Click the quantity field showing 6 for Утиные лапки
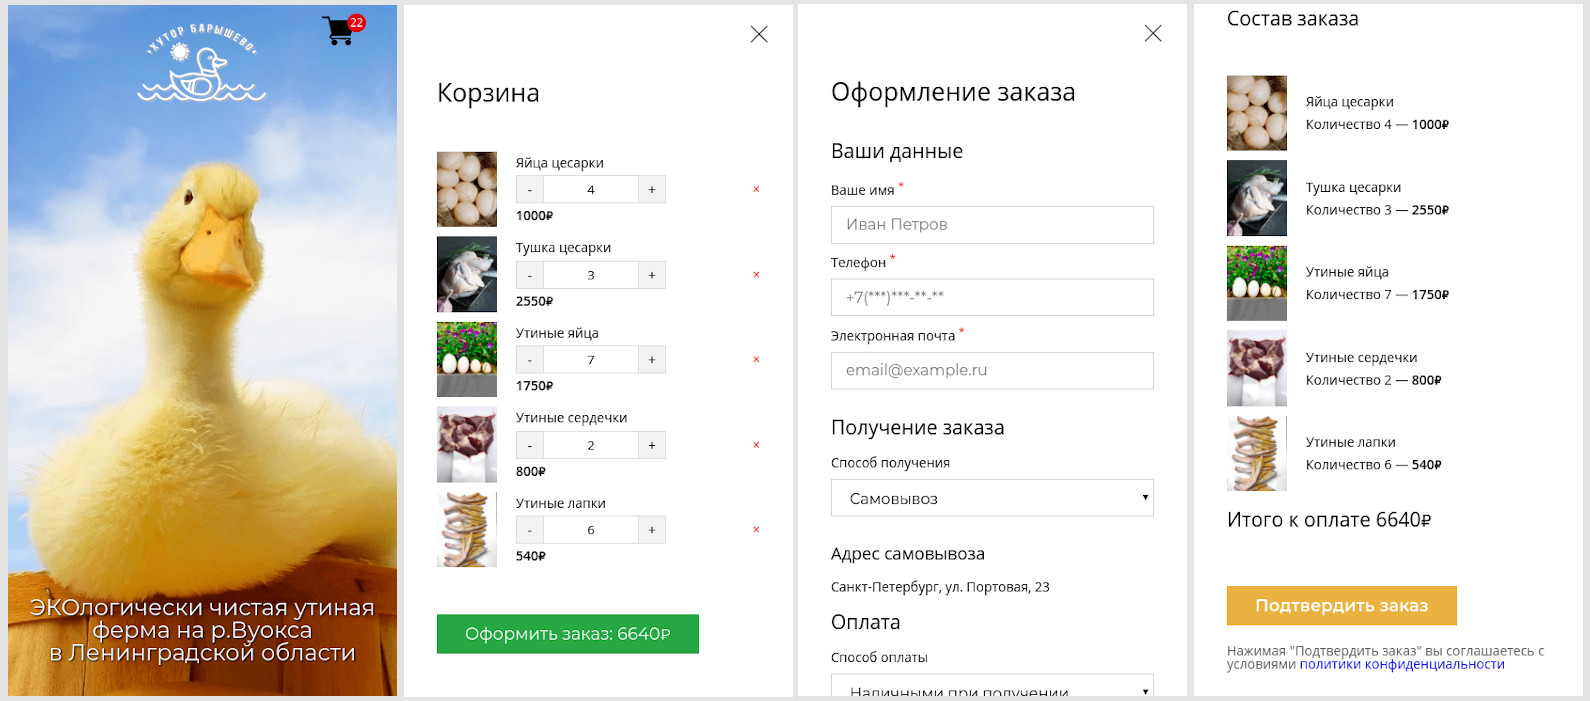Screen dimensions: 1590x701 591,530
